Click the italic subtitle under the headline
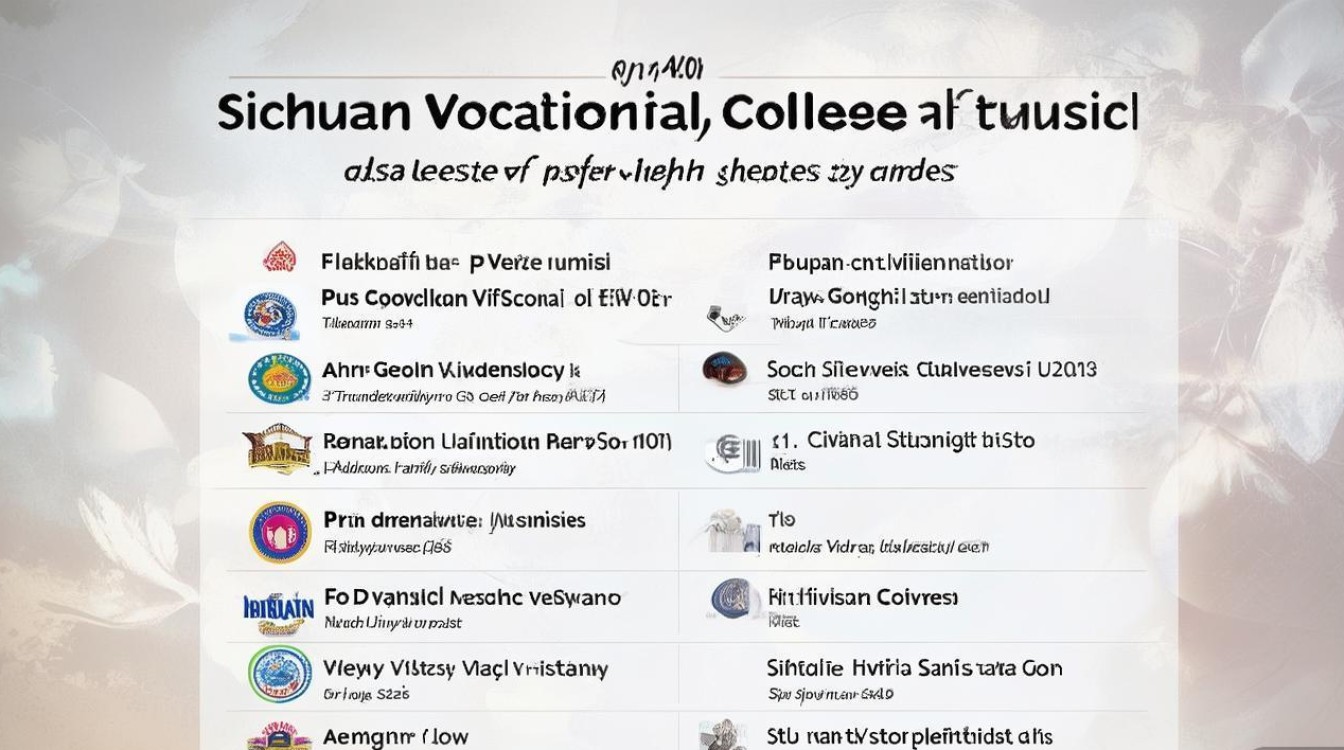1344x750 pixels. (x=649, y=171)
